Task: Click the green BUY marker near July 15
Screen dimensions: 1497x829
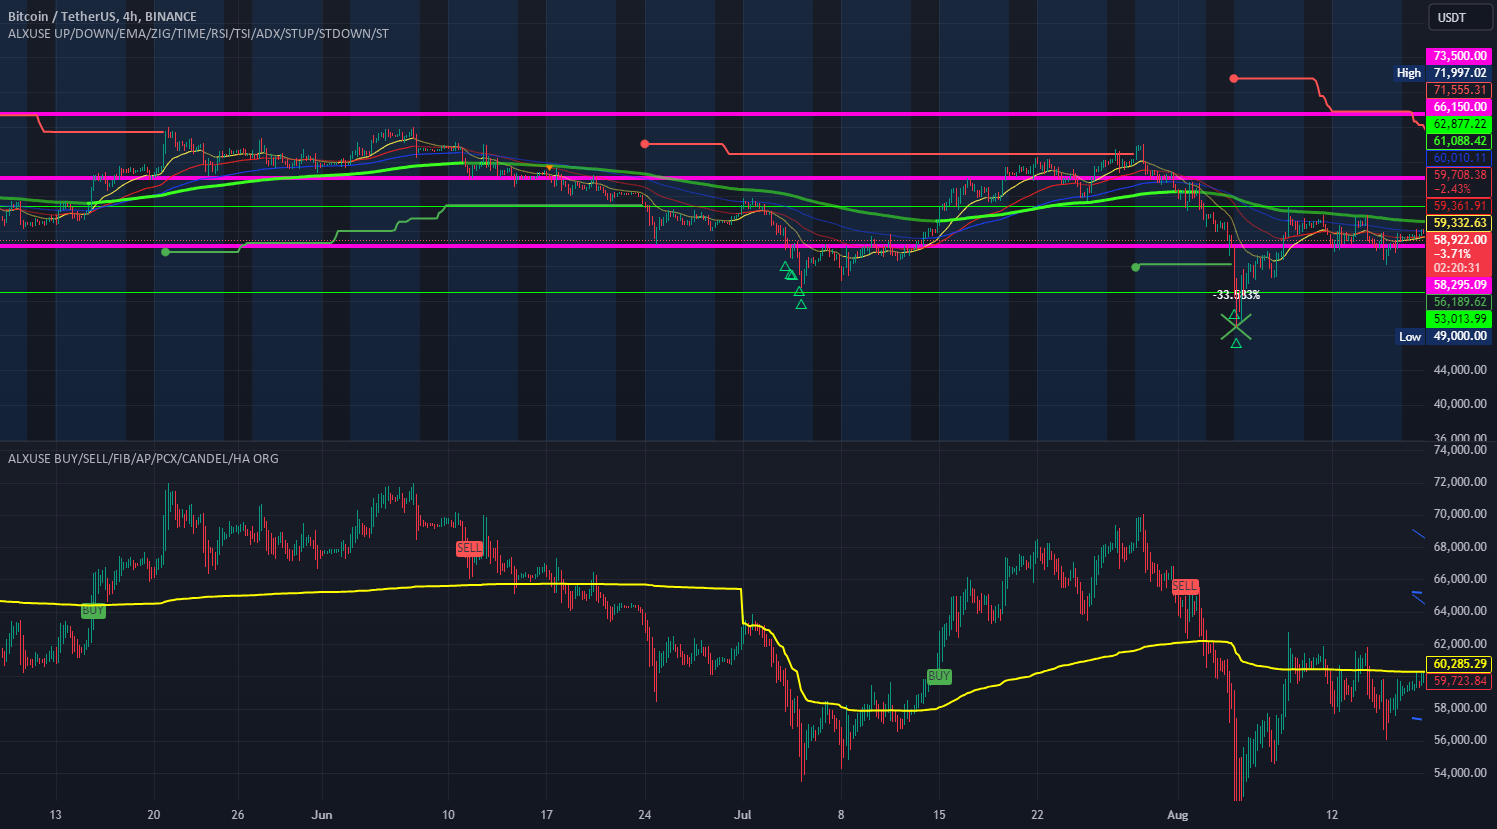Action: [939, 676]
